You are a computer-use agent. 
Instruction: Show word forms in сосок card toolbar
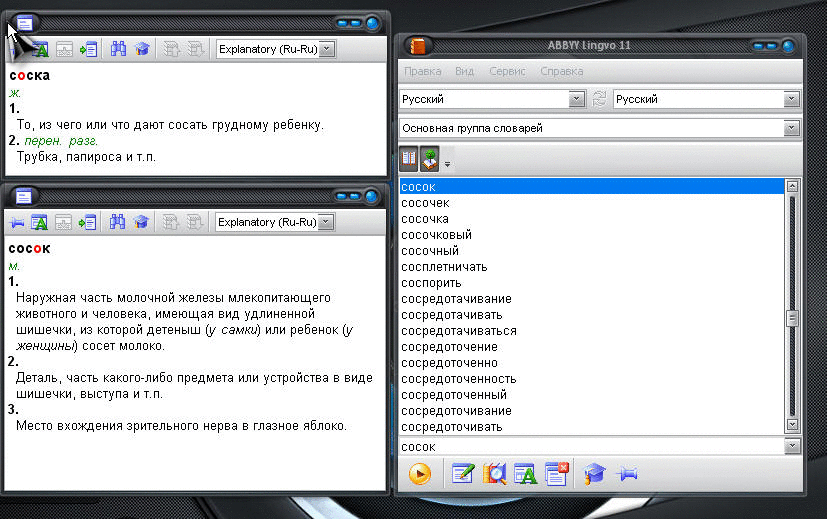pos(39,223)
